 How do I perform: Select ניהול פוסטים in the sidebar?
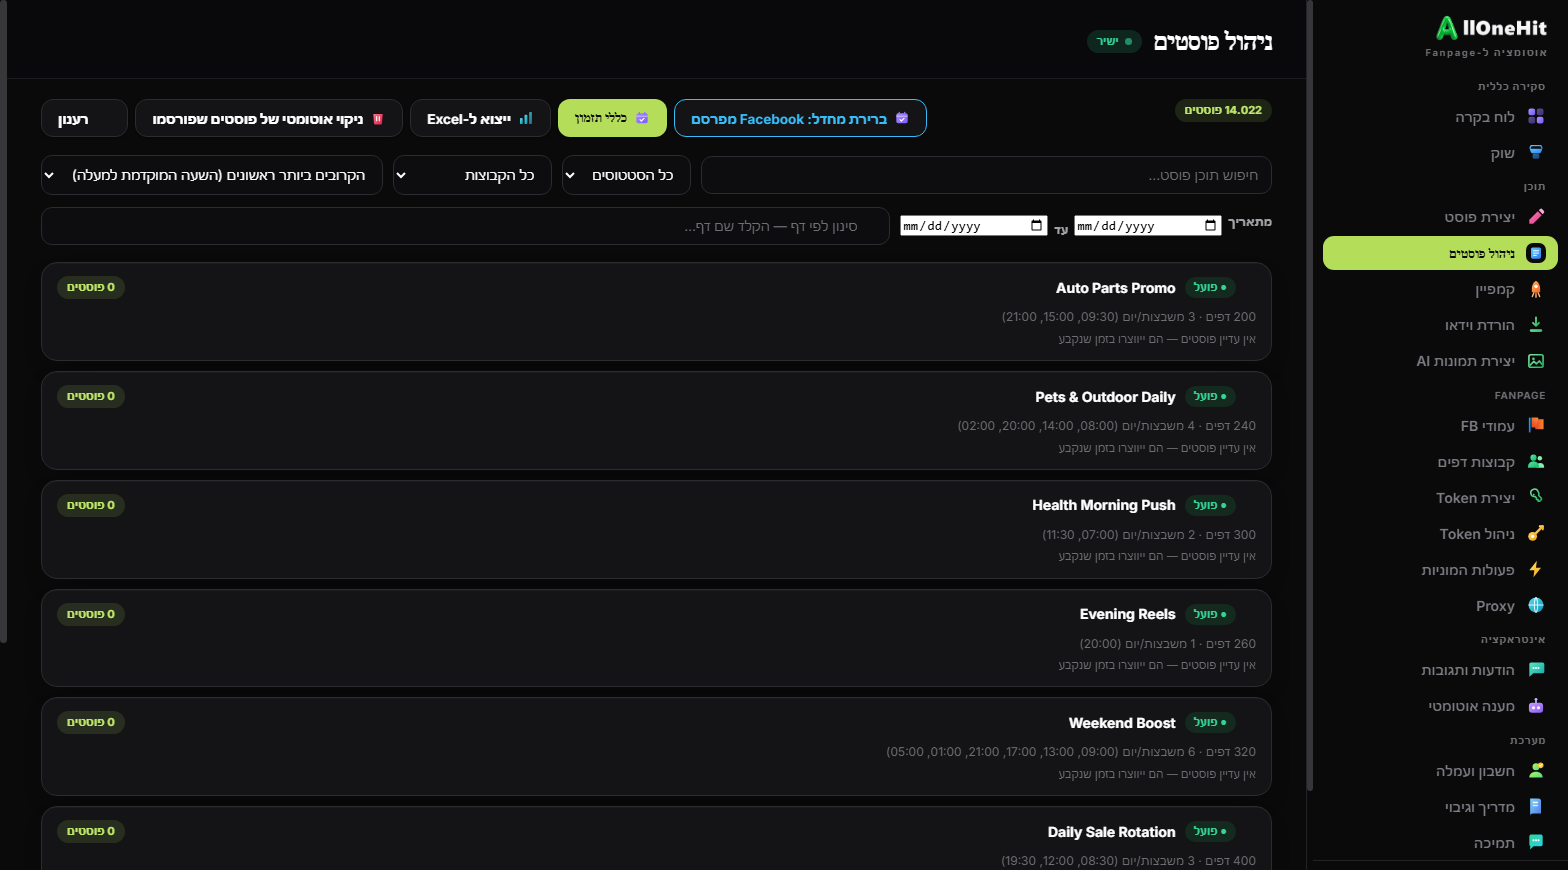coord(1440,253)
